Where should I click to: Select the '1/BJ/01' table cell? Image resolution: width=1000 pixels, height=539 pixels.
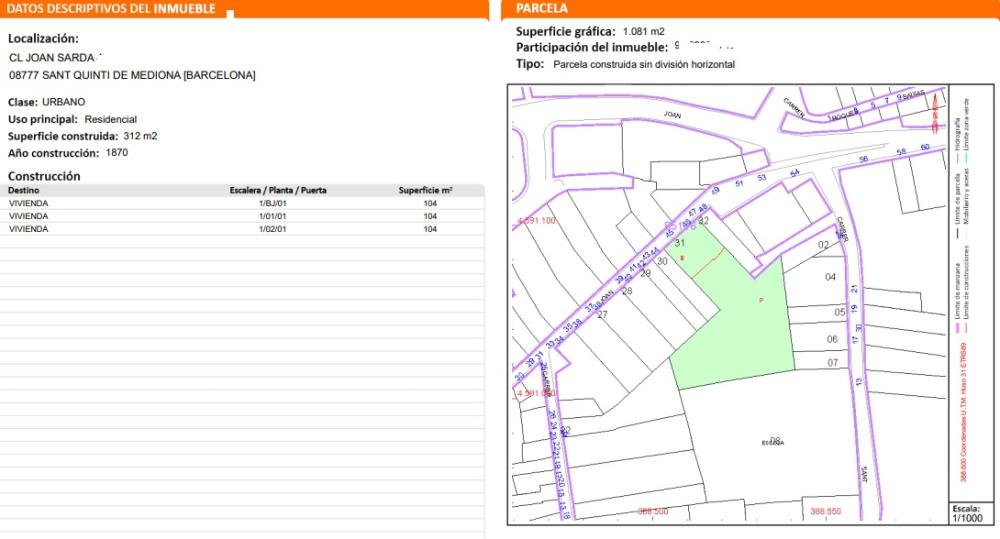(x=272, y=203)
